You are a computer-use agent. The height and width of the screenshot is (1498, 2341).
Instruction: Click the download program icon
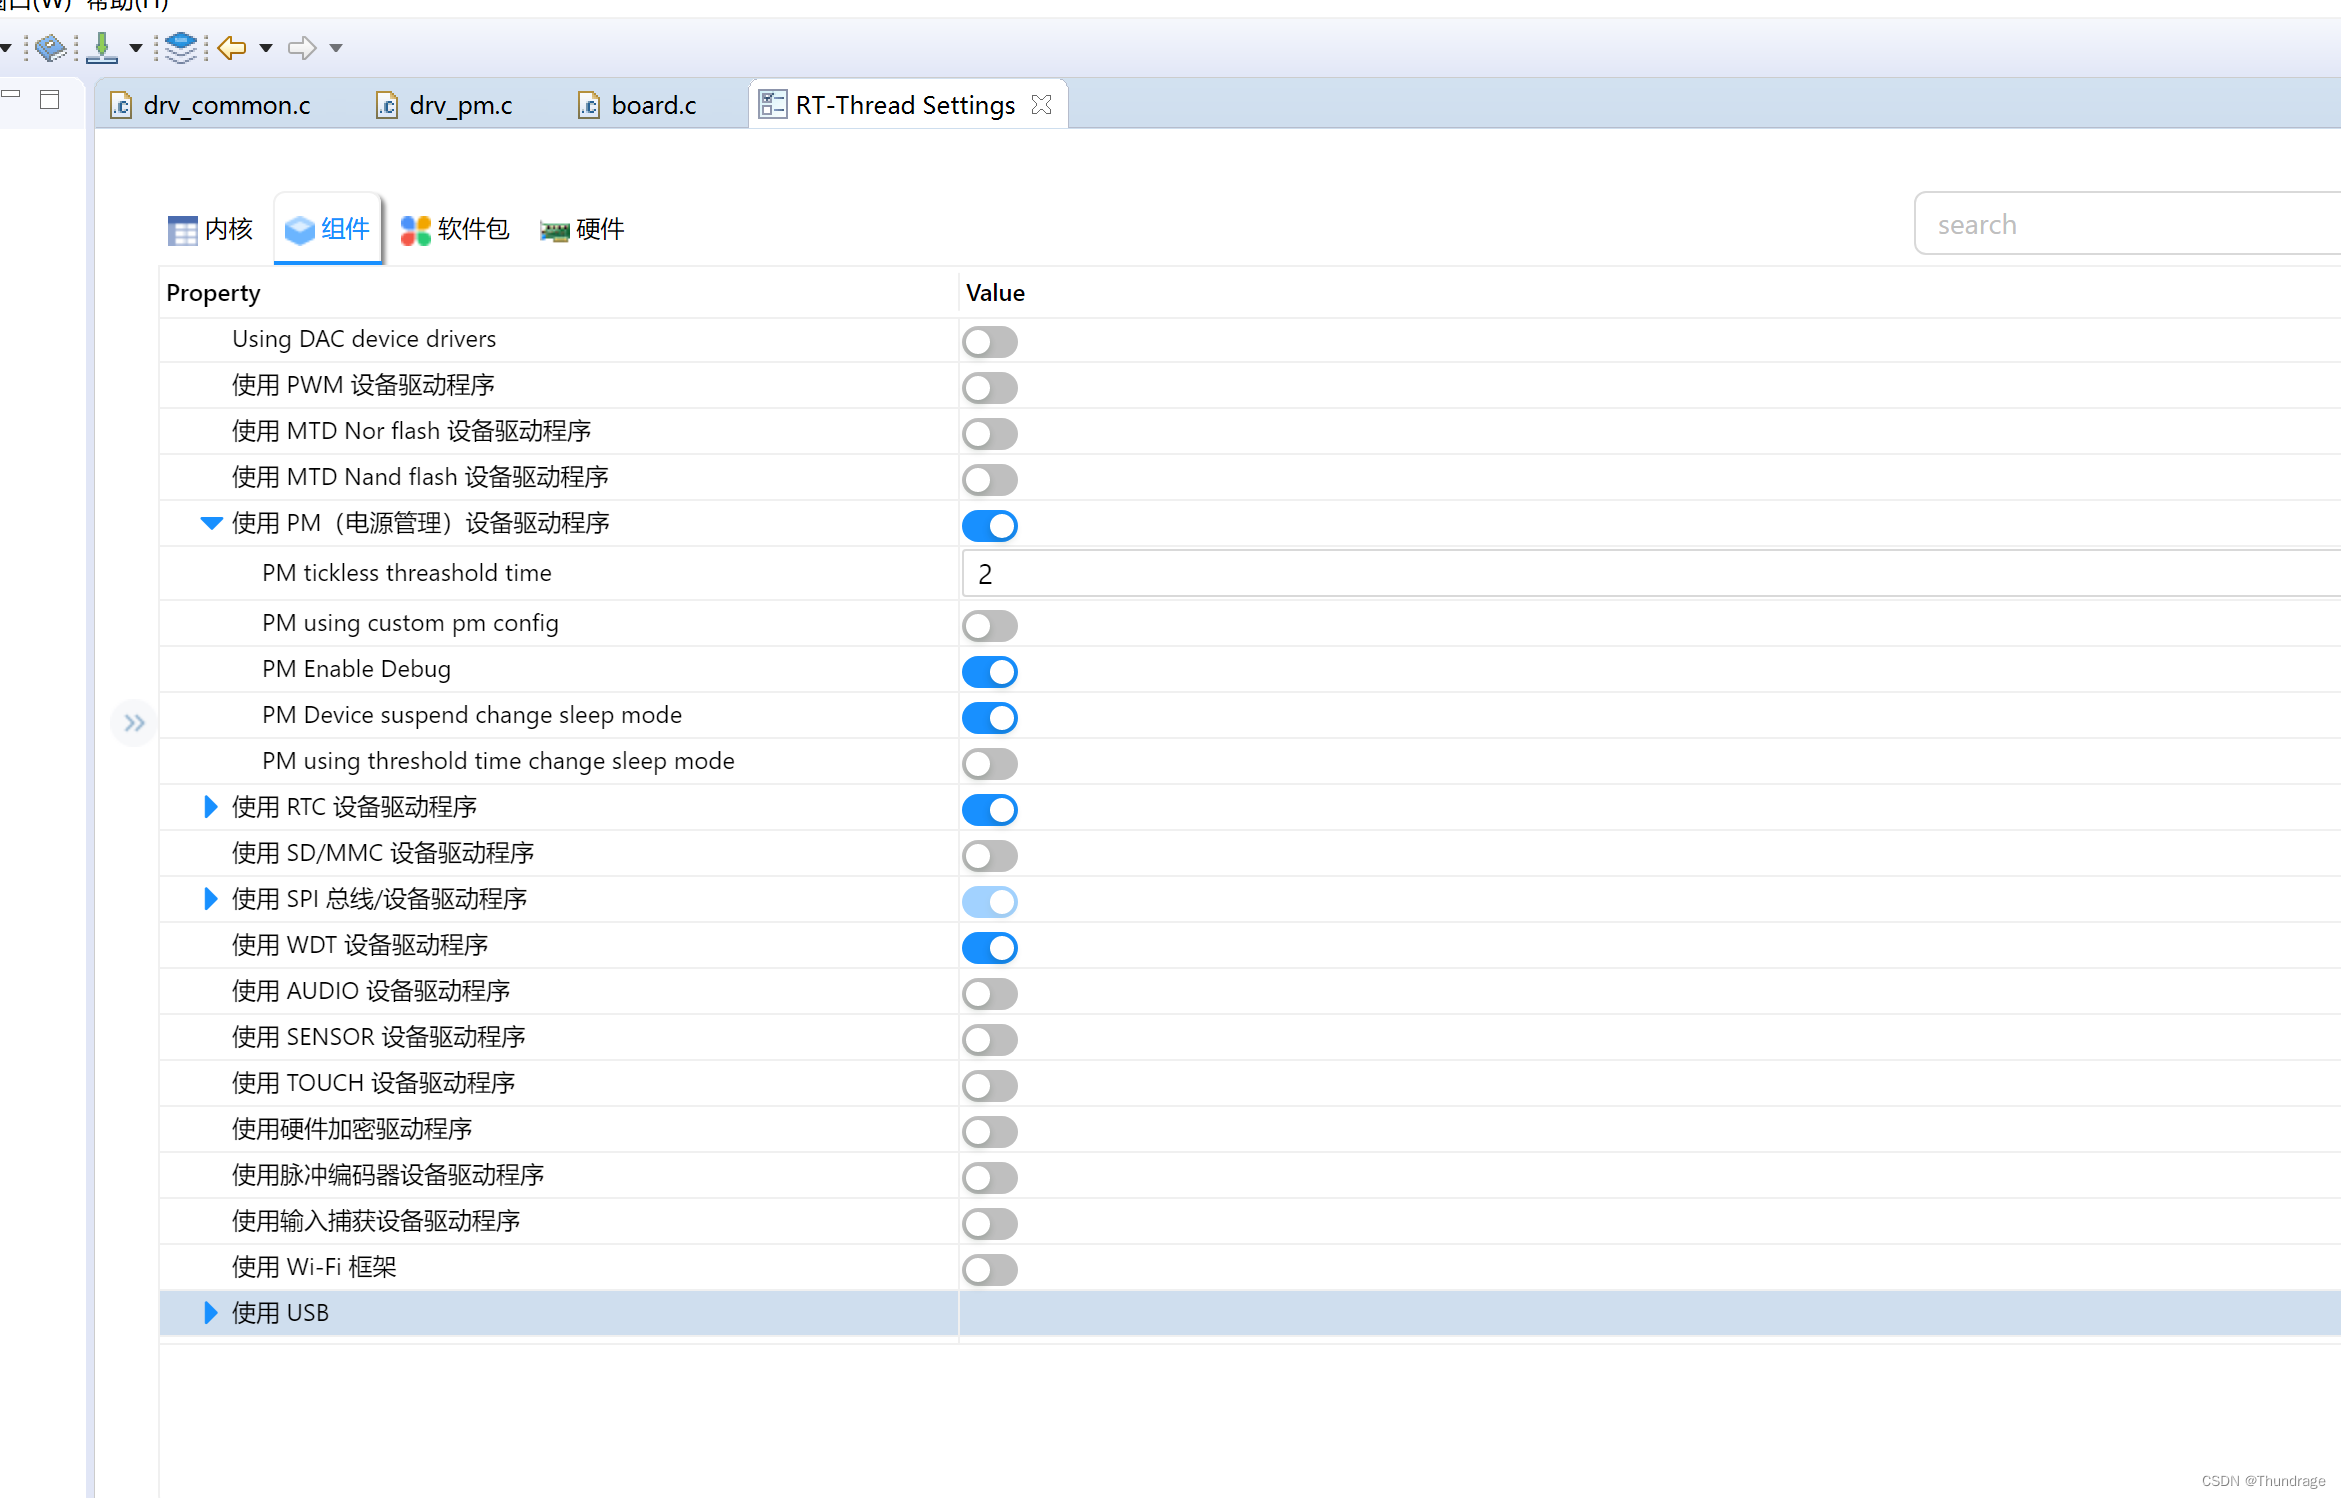point(102,47)
